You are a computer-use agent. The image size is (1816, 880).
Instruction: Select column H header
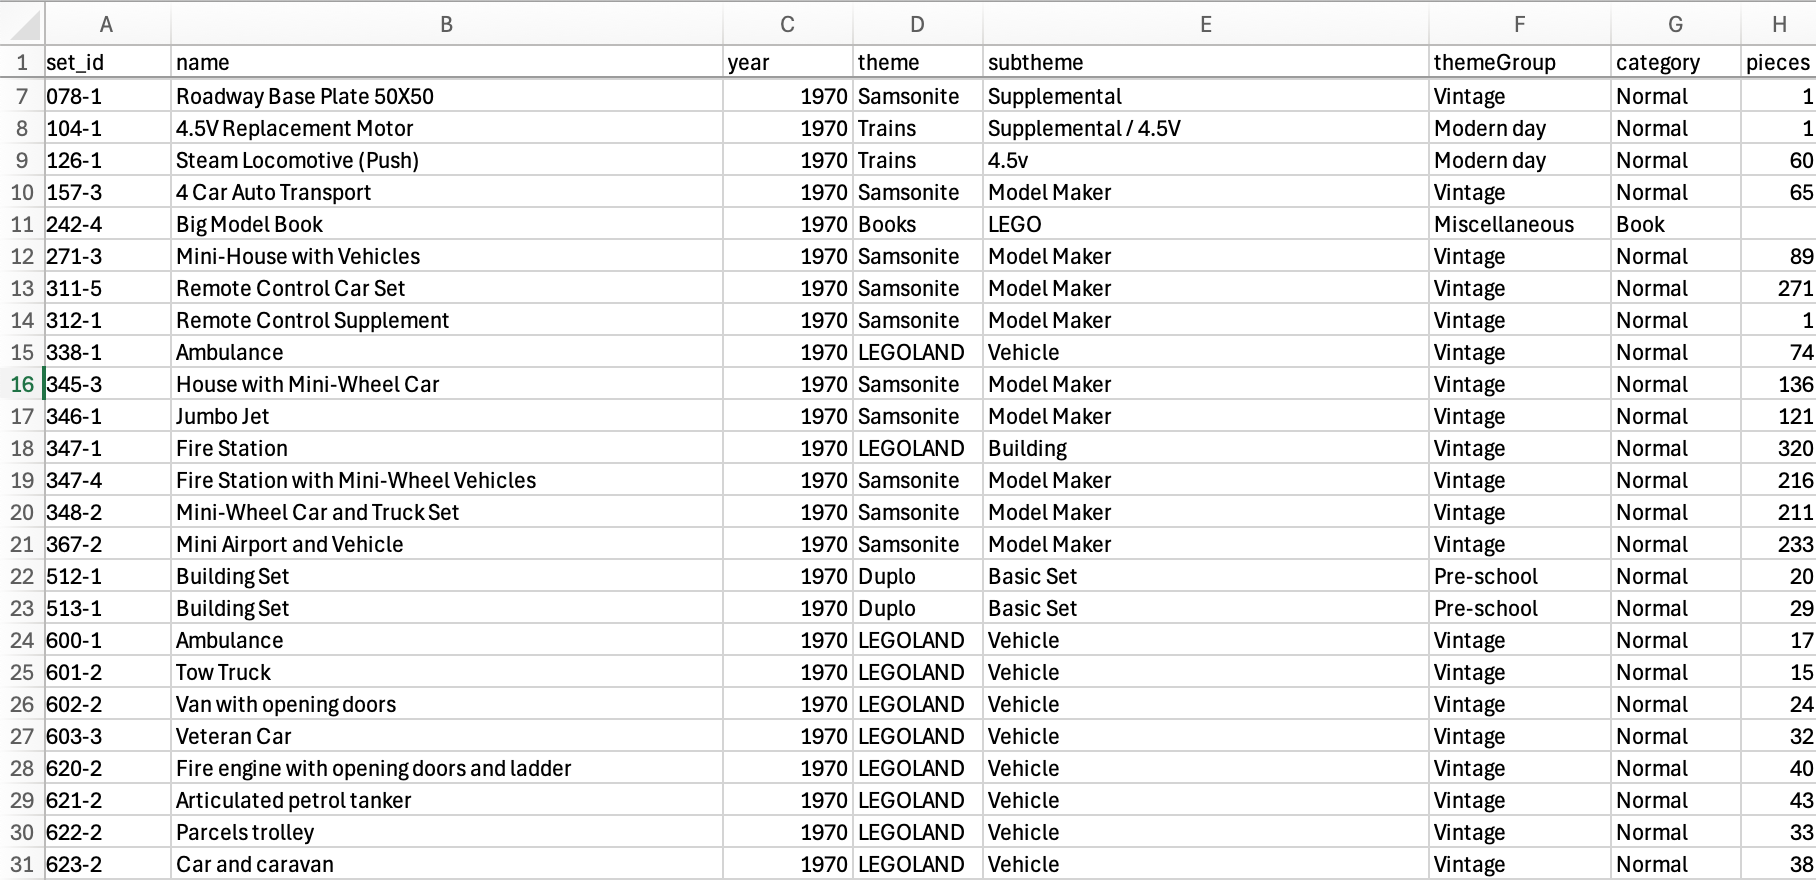point(1779,24)
